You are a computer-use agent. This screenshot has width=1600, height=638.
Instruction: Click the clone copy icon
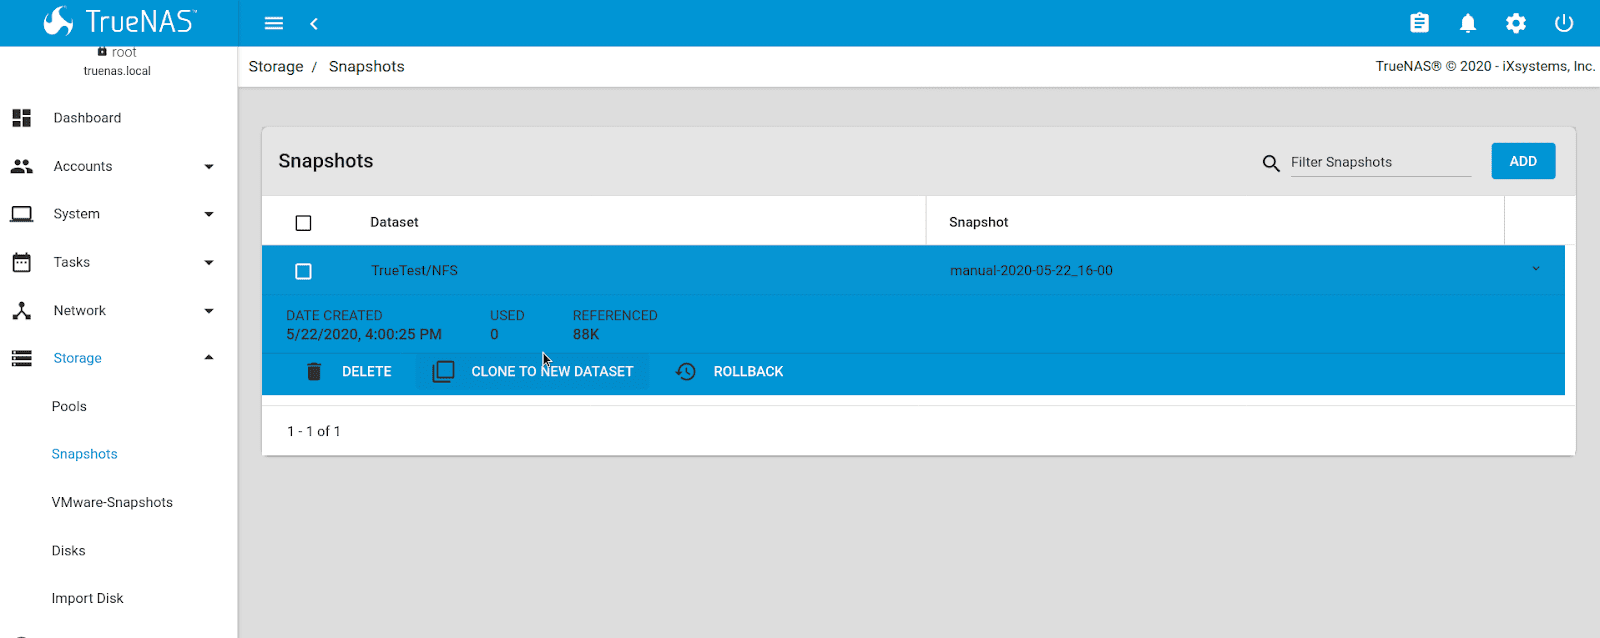(443, 371)
